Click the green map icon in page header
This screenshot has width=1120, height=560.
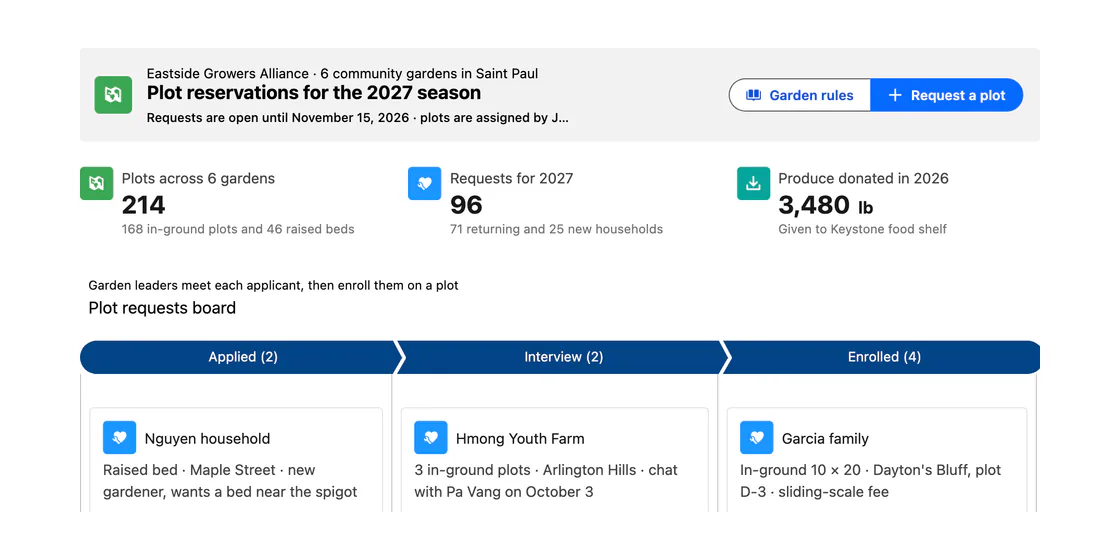click(114, 95)
